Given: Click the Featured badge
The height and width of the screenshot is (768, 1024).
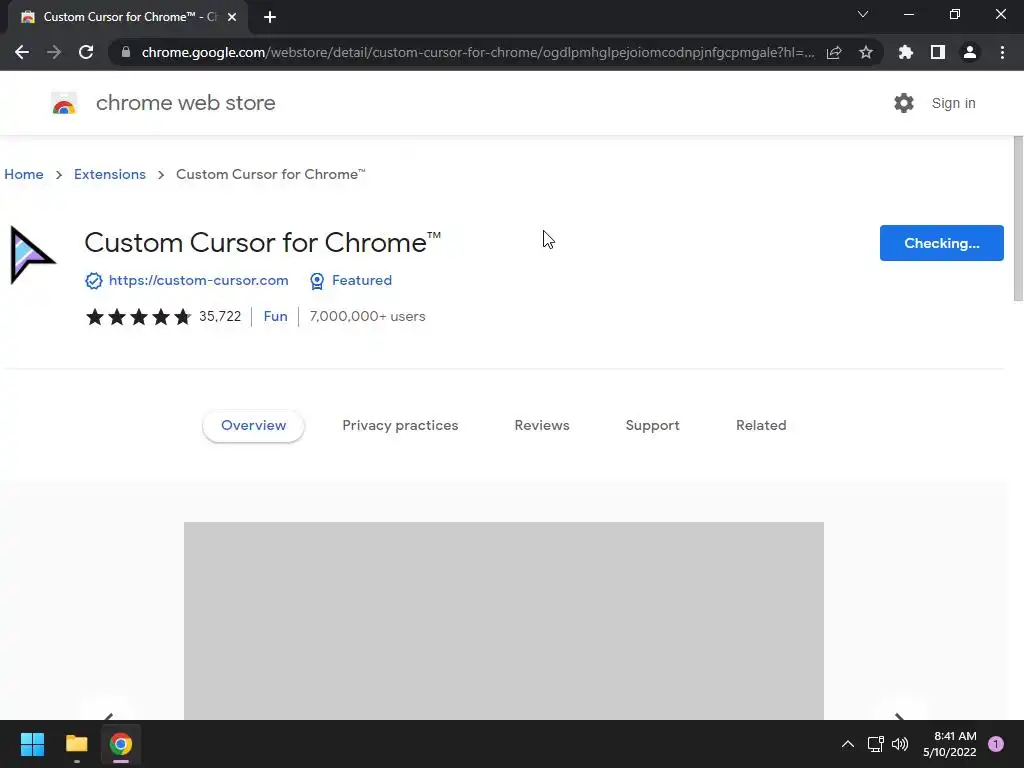Looking at the screenshot, I should [351, 280].
